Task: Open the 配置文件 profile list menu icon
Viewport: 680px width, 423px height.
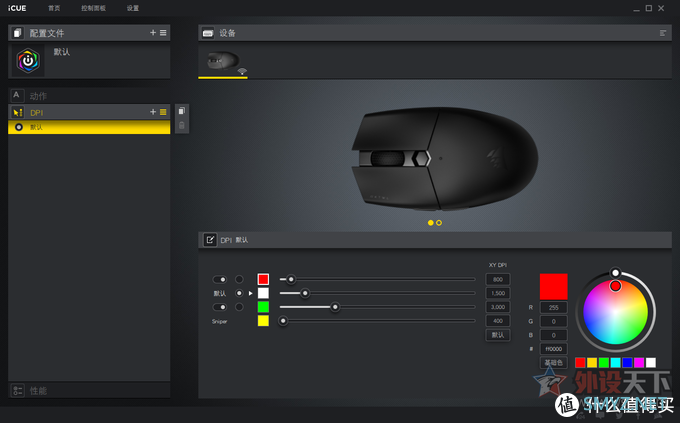Action: pos(163,33)
